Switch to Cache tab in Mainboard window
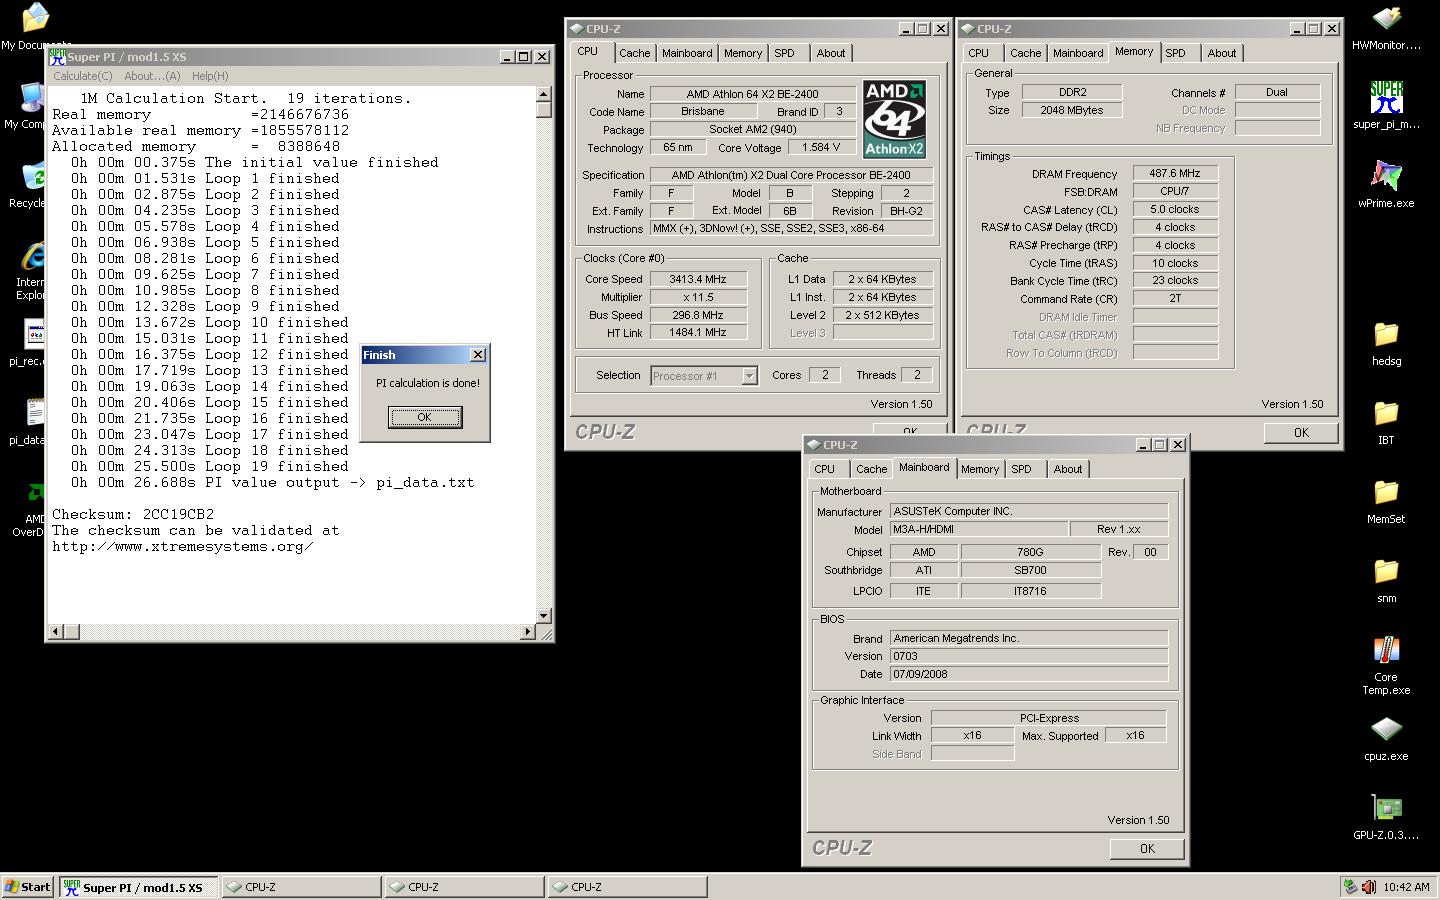The image size is (1440, 900). (x=871, y=469)
